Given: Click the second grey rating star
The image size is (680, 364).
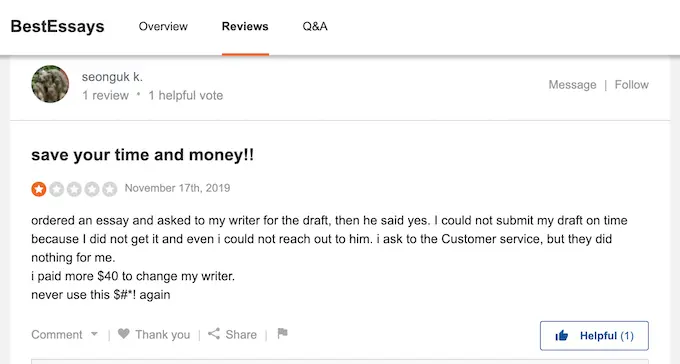Looking at the screenshot, I should (56, 189).
